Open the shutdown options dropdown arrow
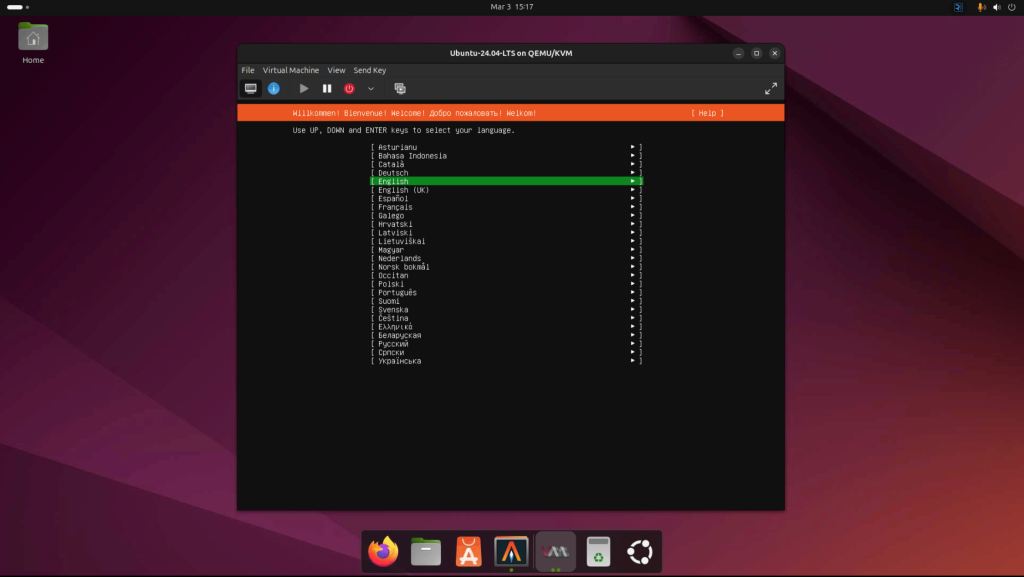The width and height of the screenshot is (1024, 577). 370,88
